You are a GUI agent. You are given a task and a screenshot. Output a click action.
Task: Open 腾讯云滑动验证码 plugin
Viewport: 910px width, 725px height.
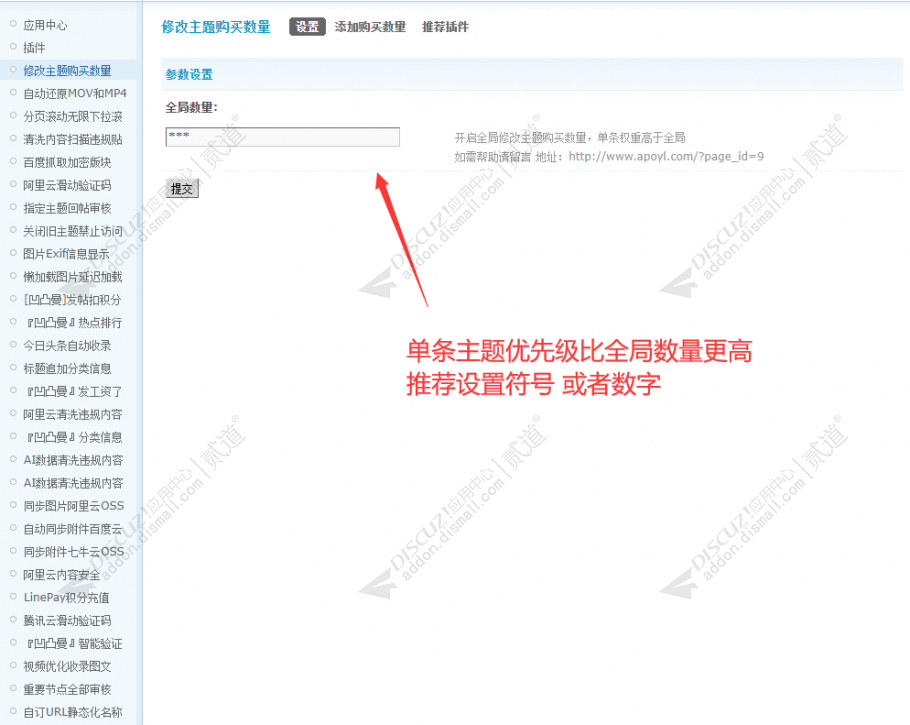(67, 621)
